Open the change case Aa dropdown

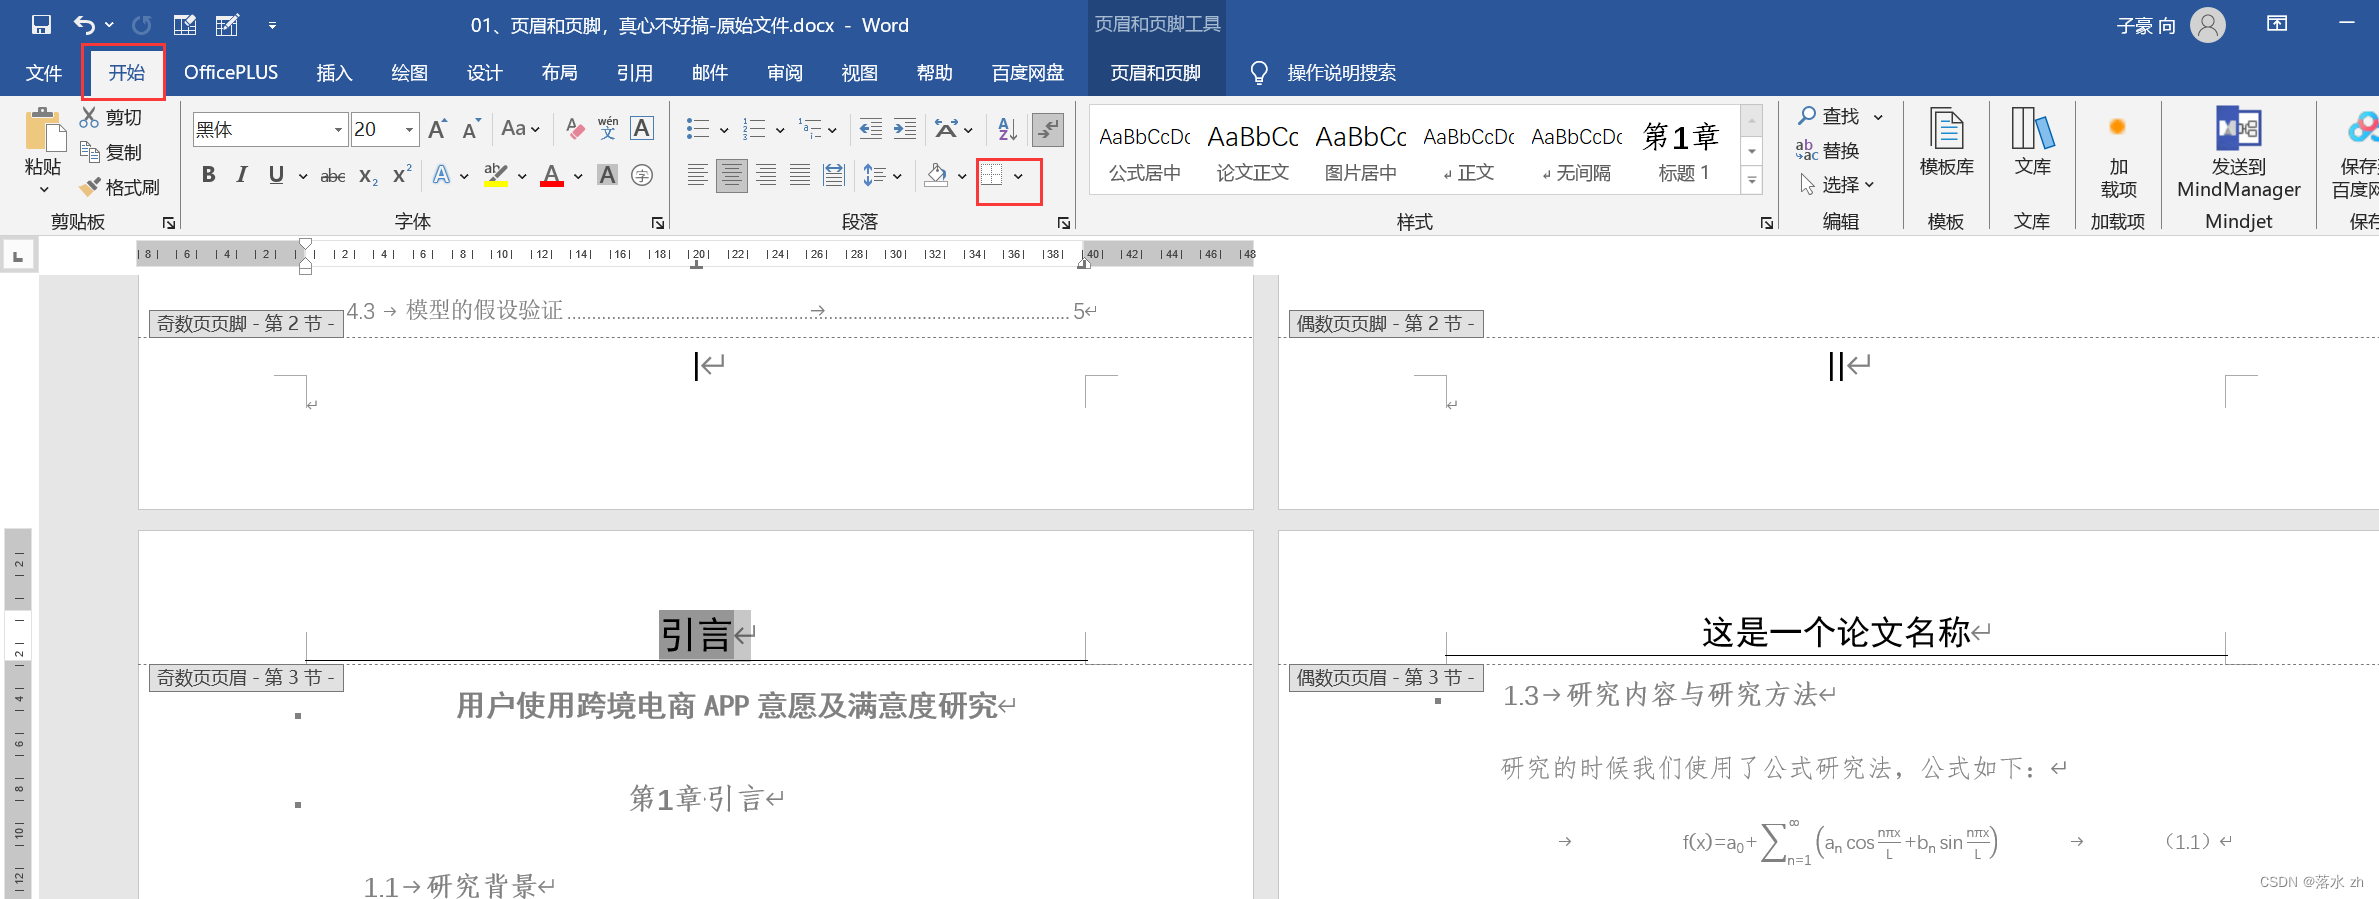[521, 129]
